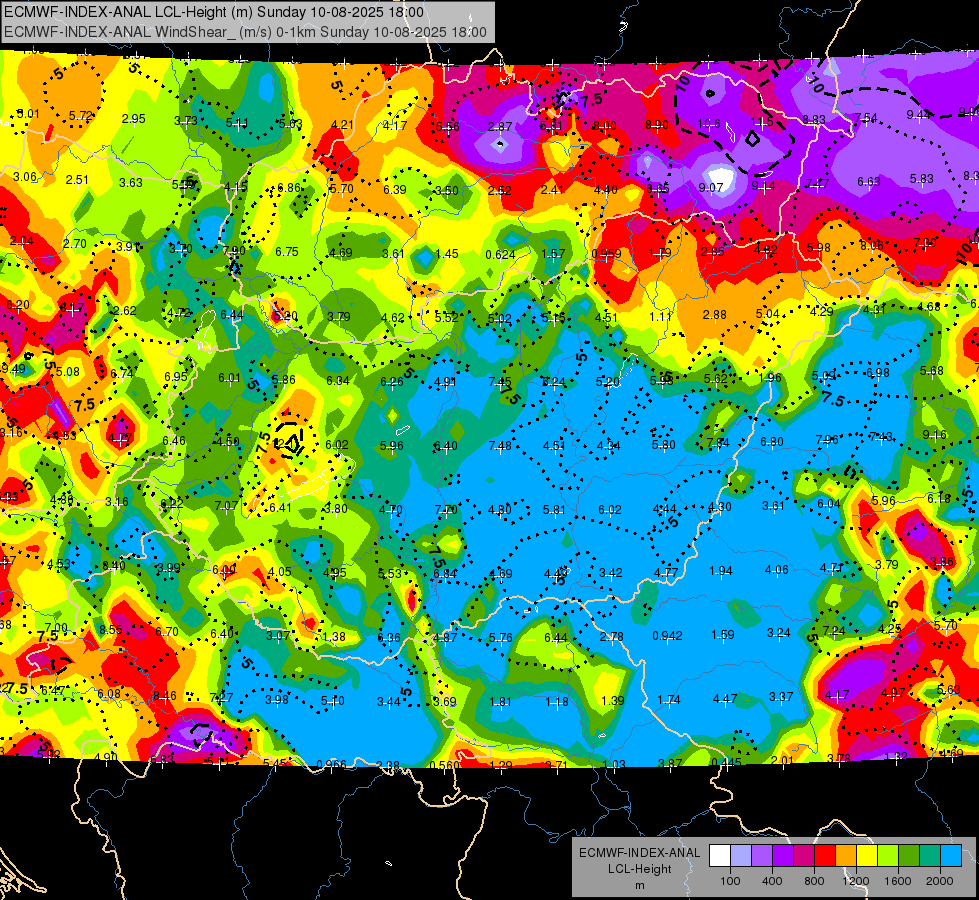This screenshot has width=979, height=900.
Task: Click the wind shear value 6.75
Action: point(287,251)
